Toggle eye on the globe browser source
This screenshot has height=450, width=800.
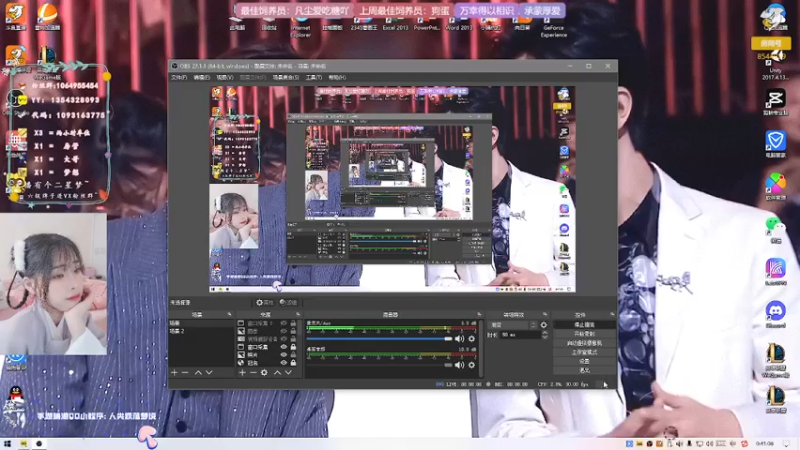(284, 363)
